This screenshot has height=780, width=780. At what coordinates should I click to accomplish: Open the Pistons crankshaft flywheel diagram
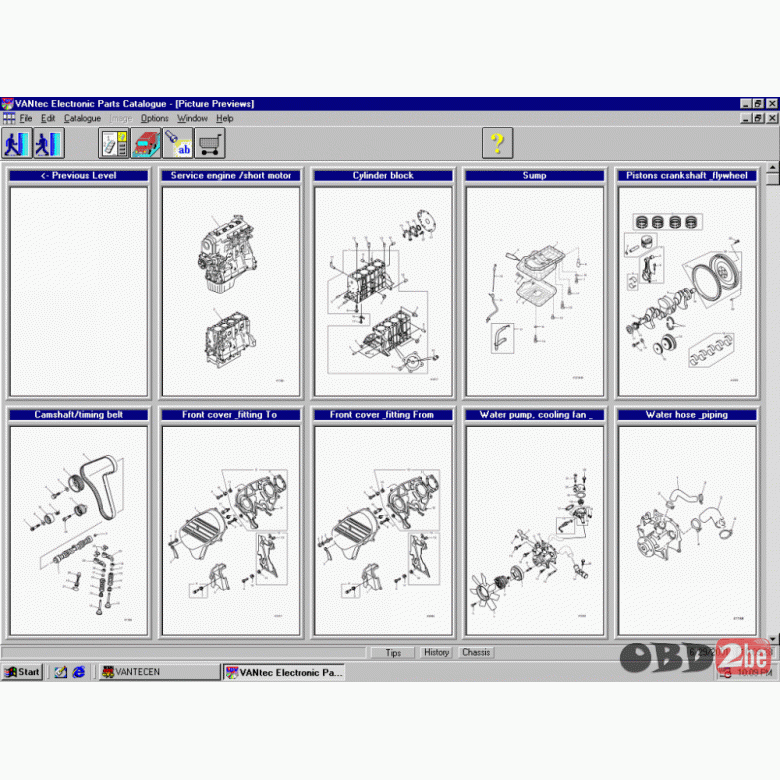[687, 292]
